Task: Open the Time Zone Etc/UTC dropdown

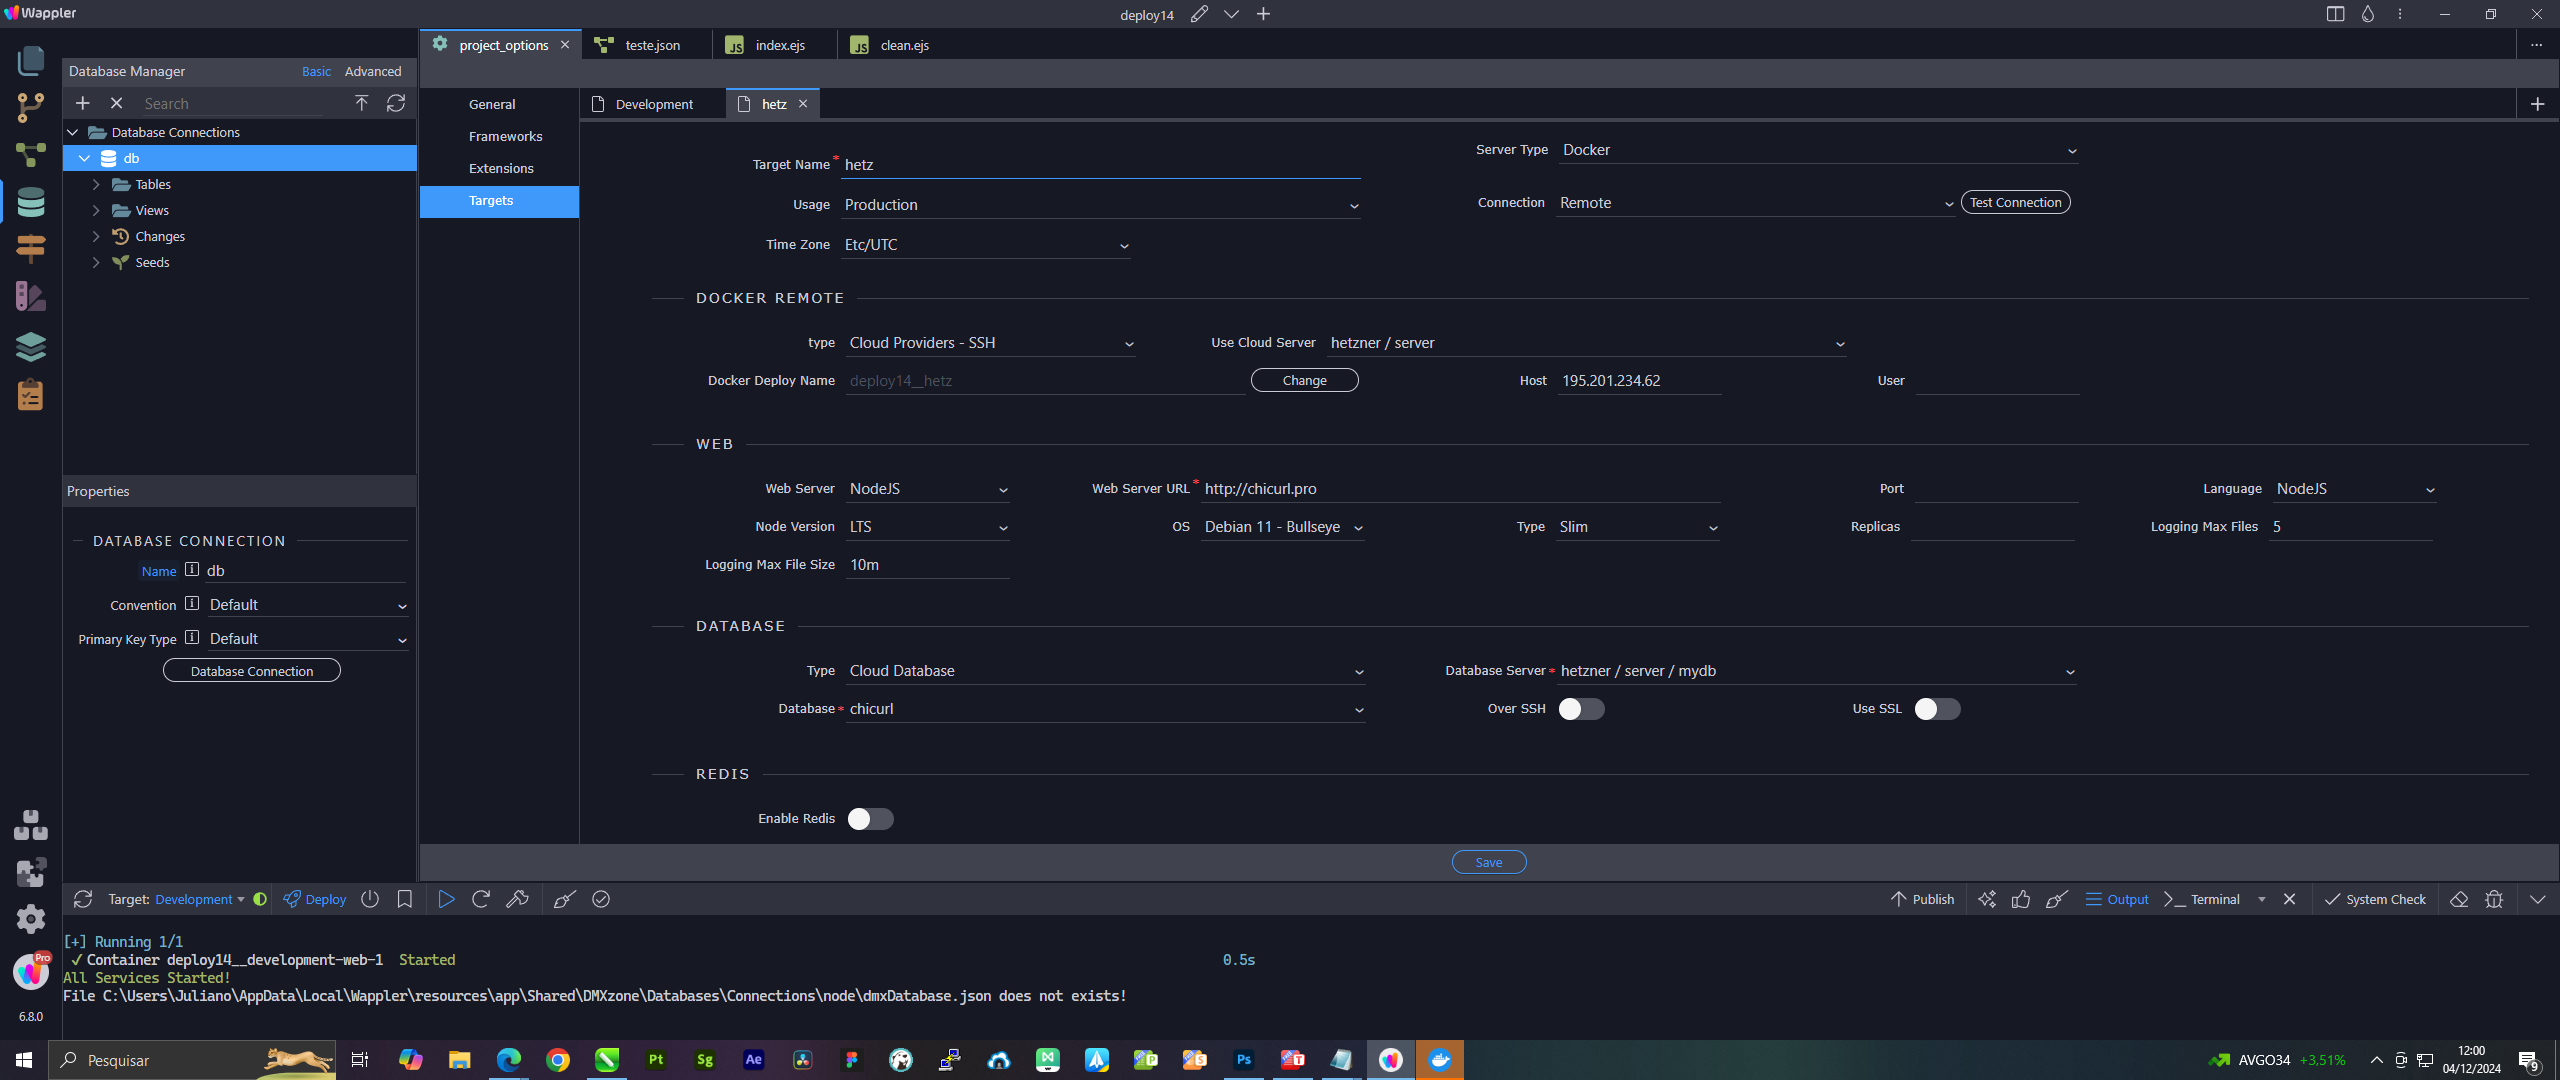Action: 986,245
